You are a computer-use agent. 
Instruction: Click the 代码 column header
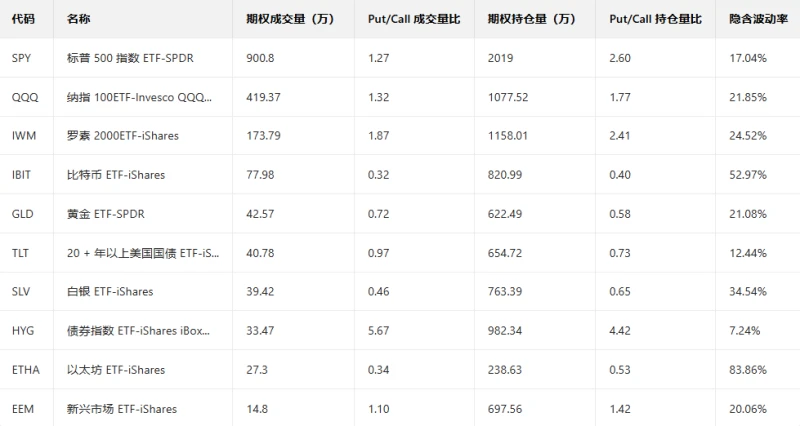point(23,19)
